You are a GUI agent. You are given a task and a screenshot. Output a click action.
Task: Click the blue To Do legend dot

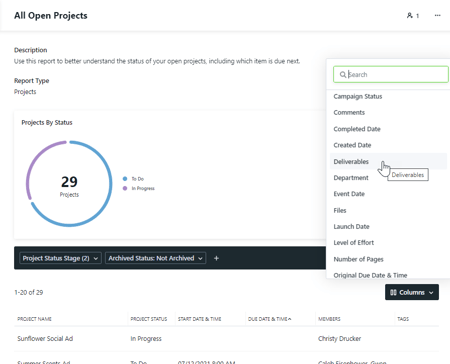click(x=125, y=179)
